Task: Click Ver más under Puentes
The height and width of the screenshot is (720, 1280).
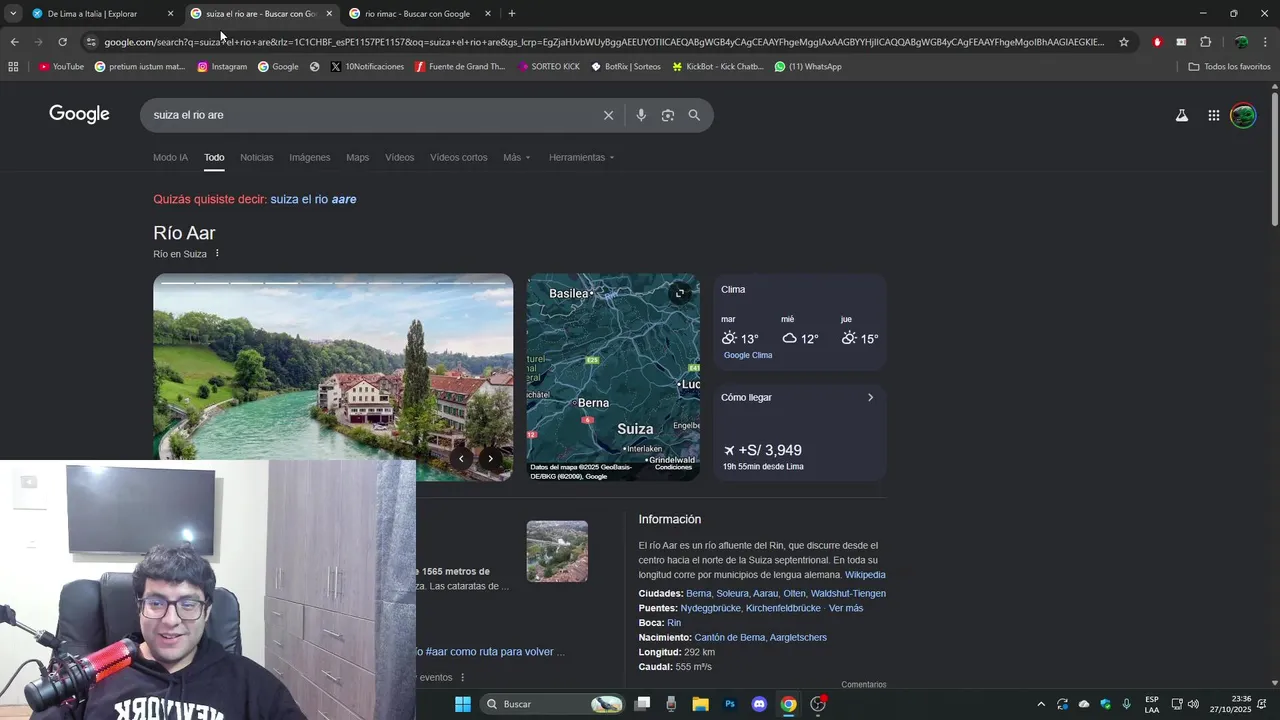Action: [x=846, y=608]
